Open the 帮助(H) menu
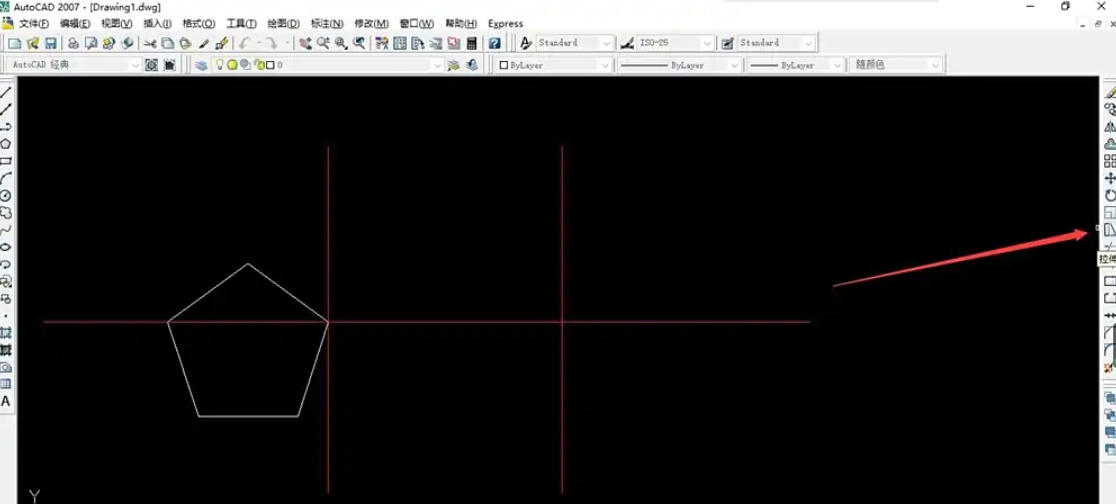This screenshot has width=1116, height=504. point(461,23)
